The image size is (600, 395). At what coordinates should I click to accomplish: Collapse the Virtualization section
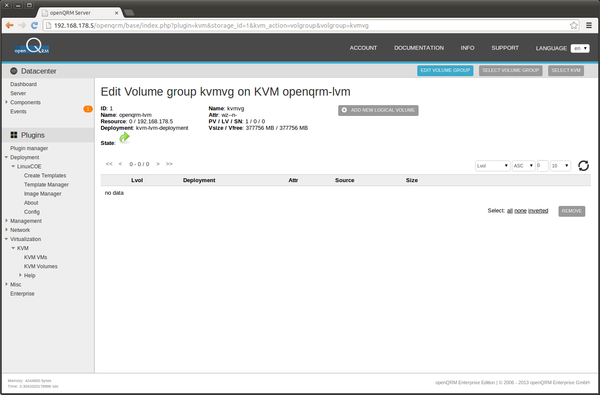pyautogui.click(x=7, y=239)
